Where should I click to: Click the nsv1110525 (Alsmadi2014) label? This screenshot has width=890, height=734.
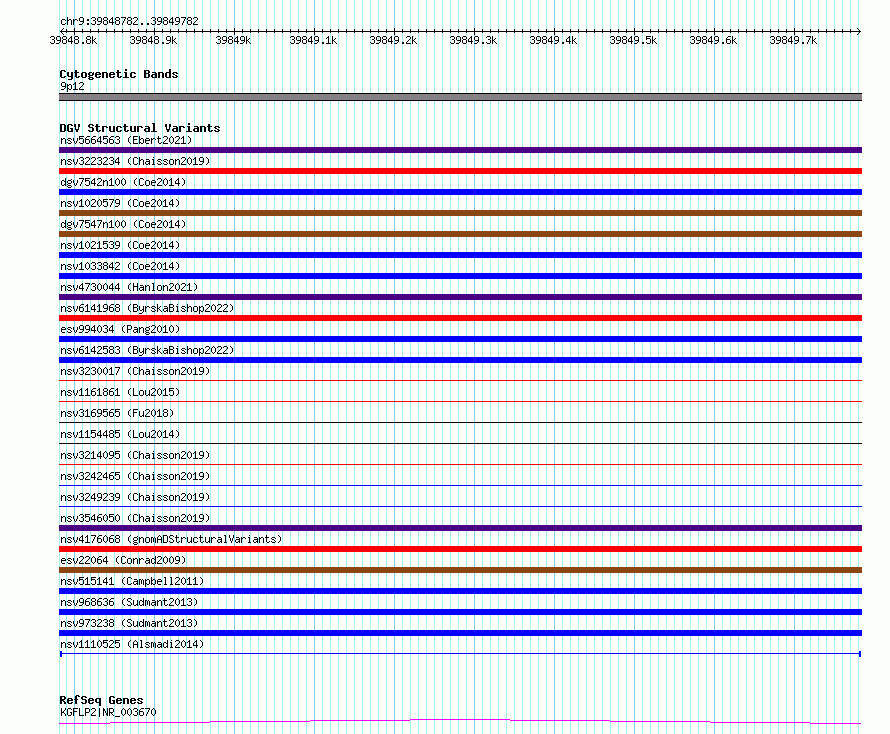pyautogui.click(x=132, y=644)
